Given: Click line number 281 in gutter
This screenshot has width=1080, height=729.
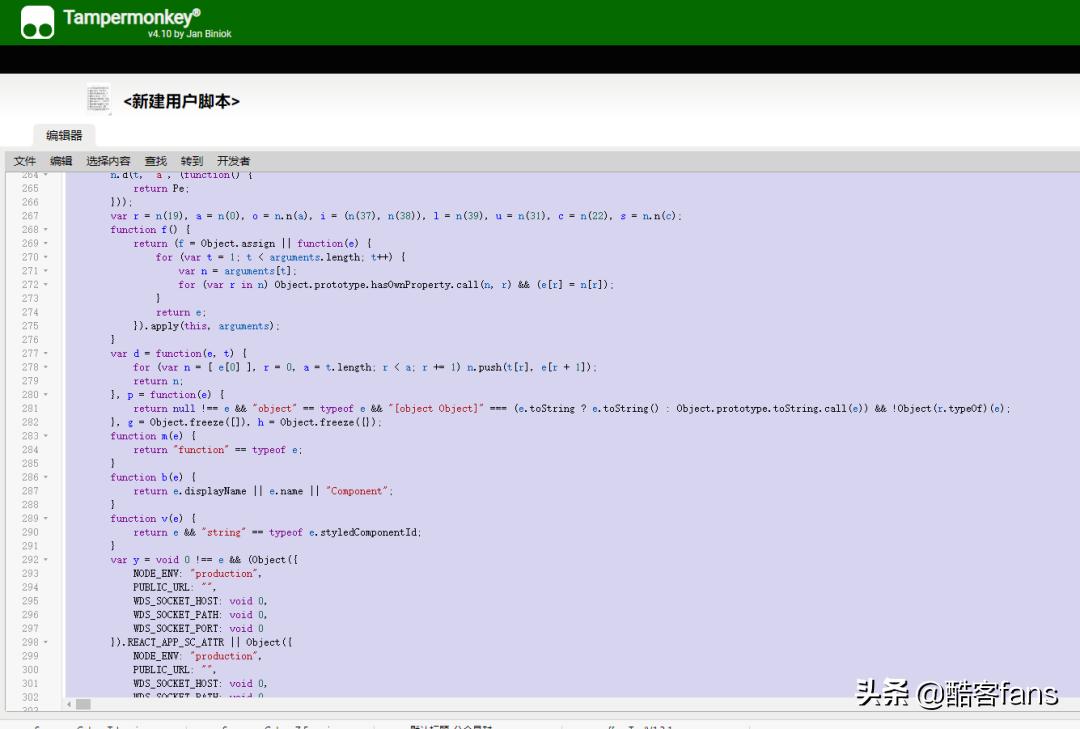Looking at the screenshot, I should pyautogui.click(x=30, y=409).
